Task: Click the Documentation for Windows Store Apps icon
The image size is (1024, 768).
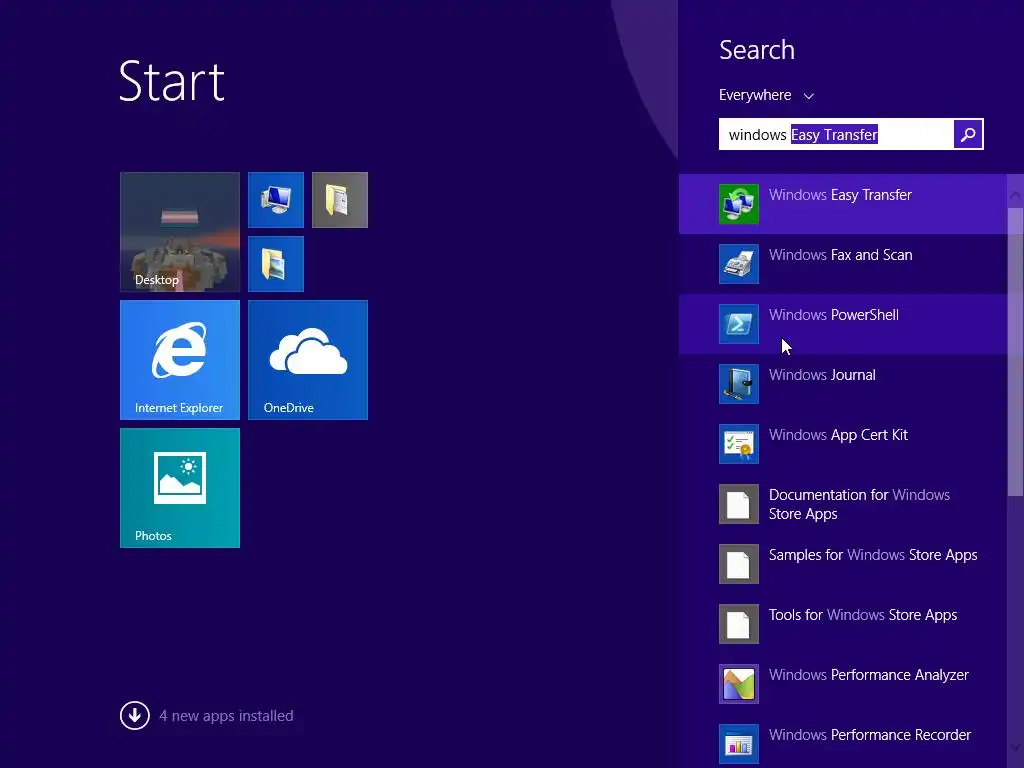Action: (739, 504)
